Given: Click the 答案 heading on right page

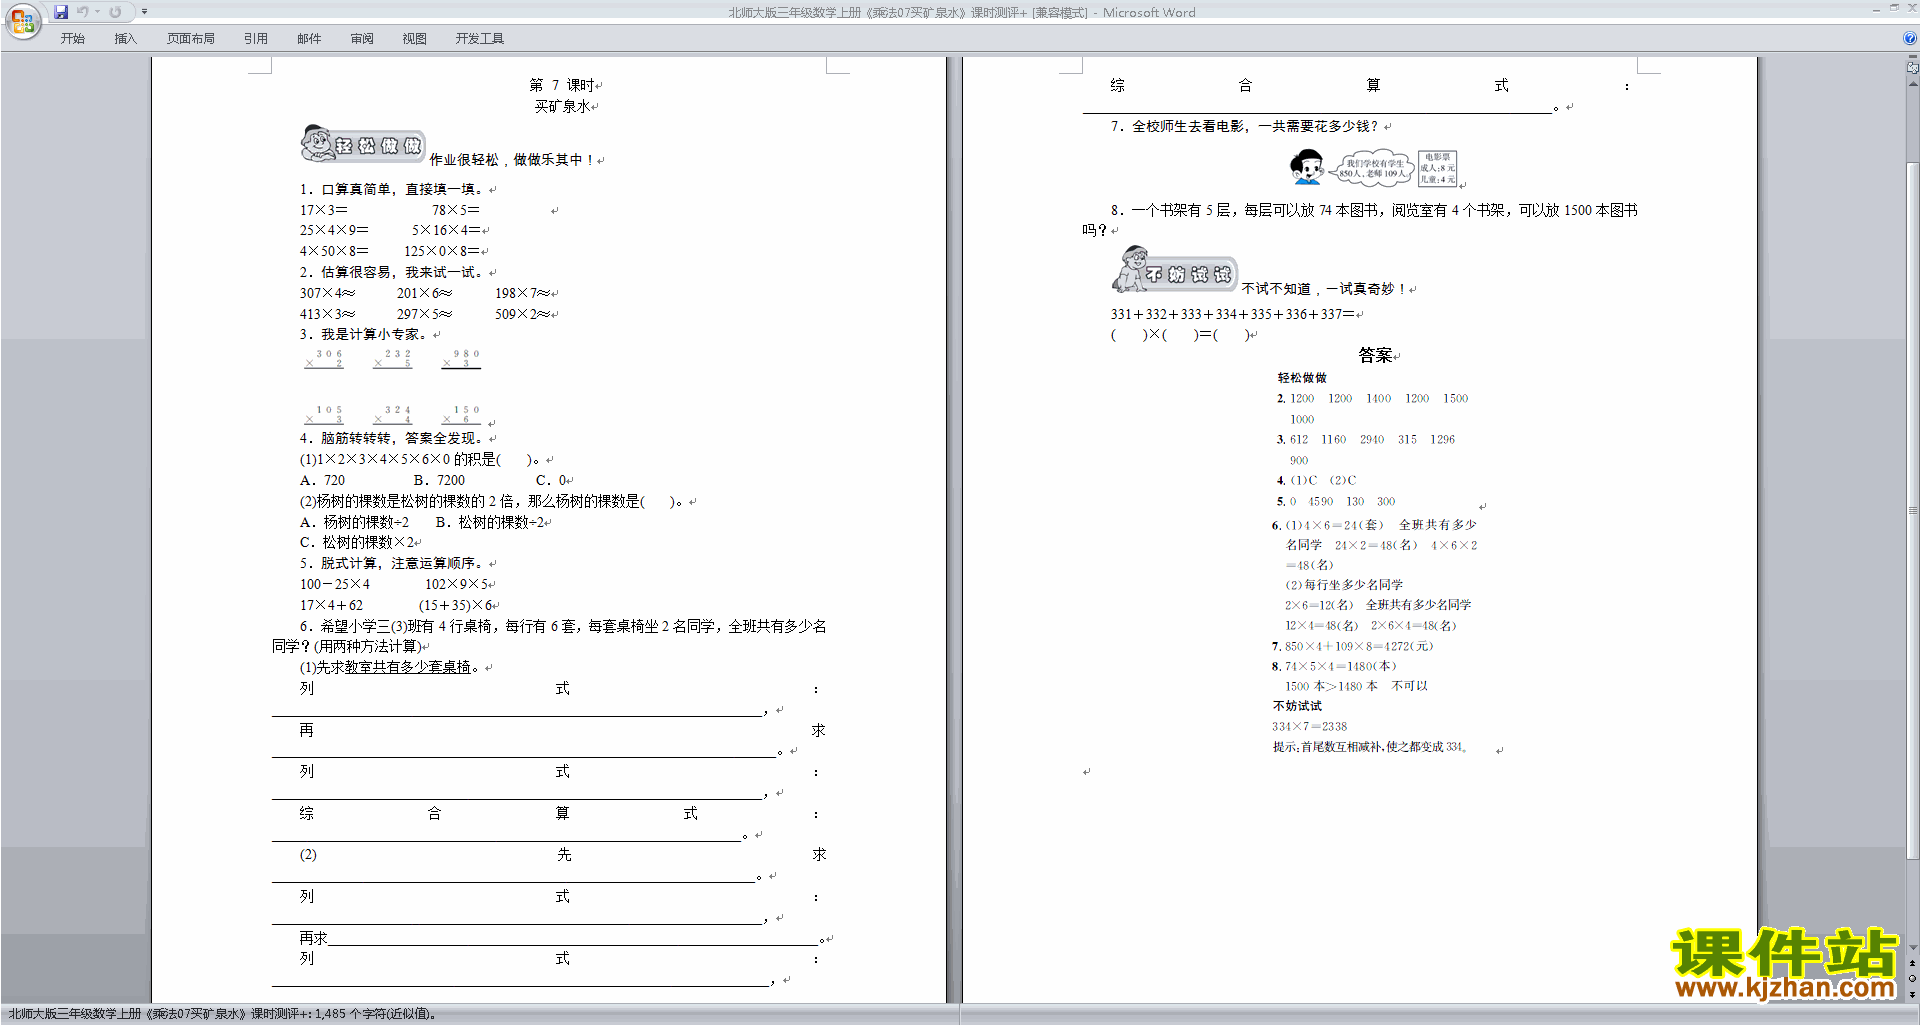Looking at the screenshot, I should click(1375, 355).
